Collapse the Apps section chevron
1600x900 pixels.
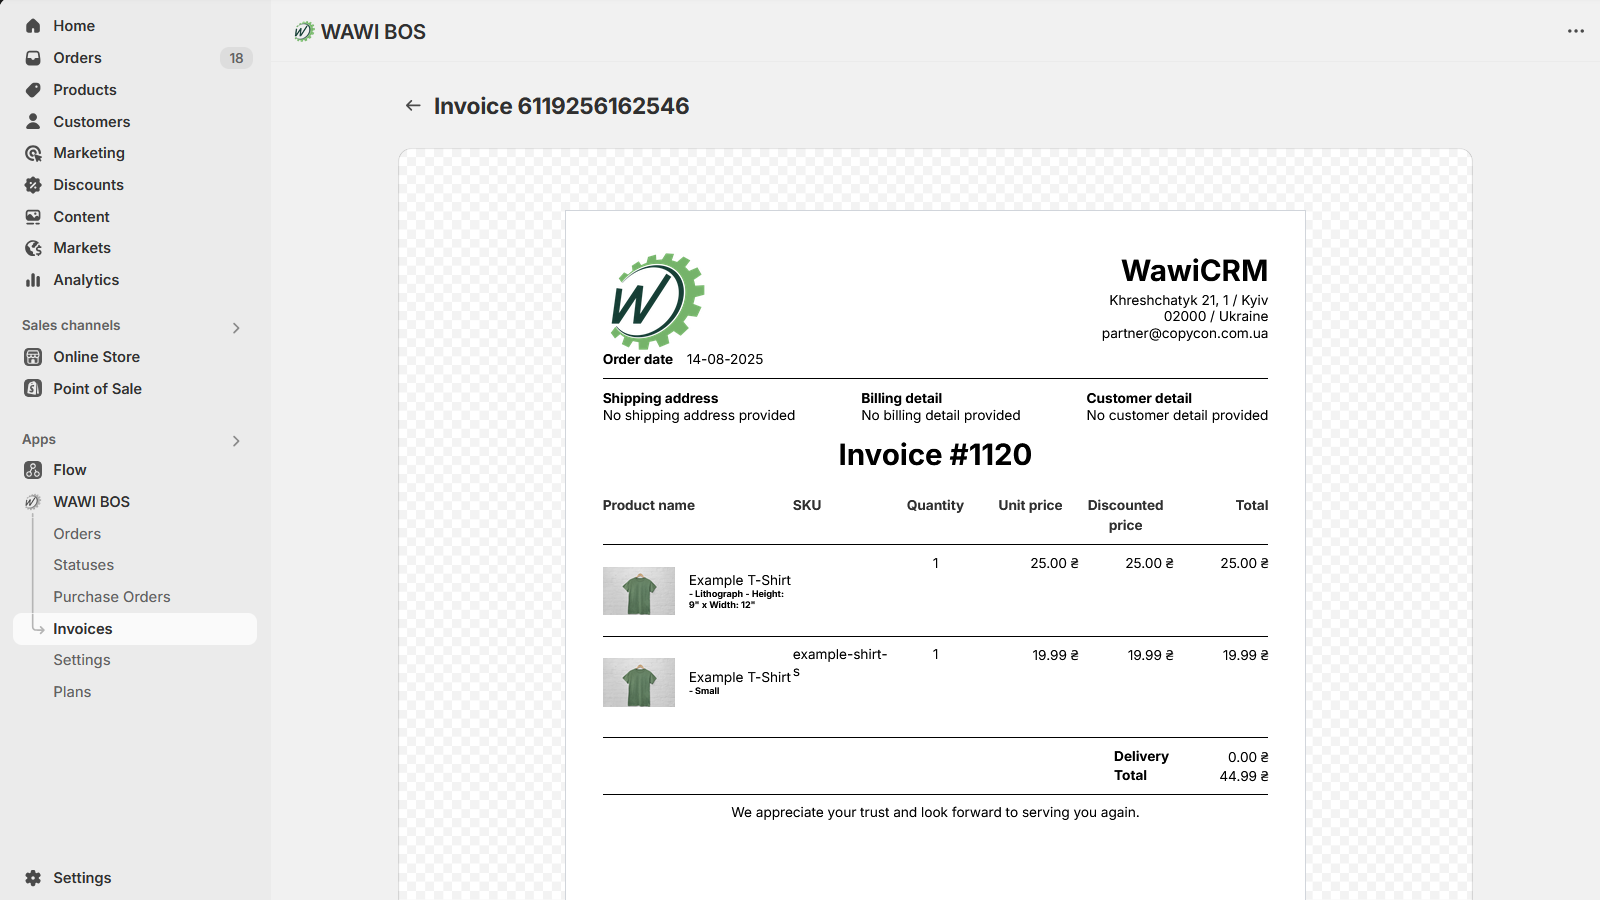[x=236, y=440]
